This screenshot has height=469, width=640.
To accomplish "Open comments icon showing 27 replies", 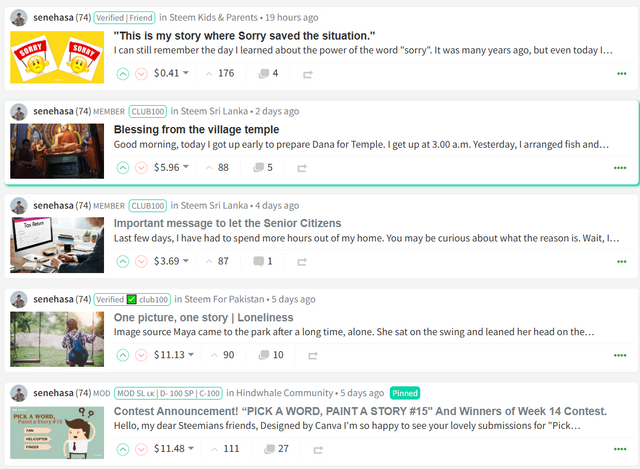I will 276,449.
